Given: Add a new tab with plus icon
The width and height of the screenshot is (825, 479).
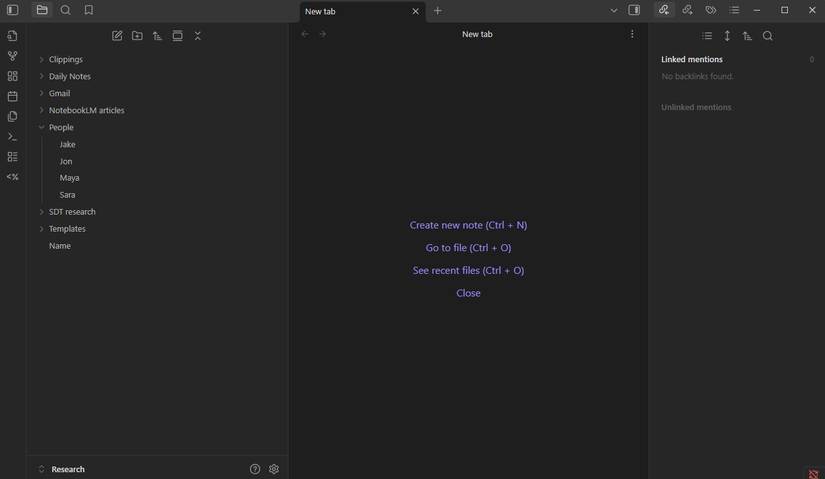Looking at the screenshot, I should click(x=437, y=11).
